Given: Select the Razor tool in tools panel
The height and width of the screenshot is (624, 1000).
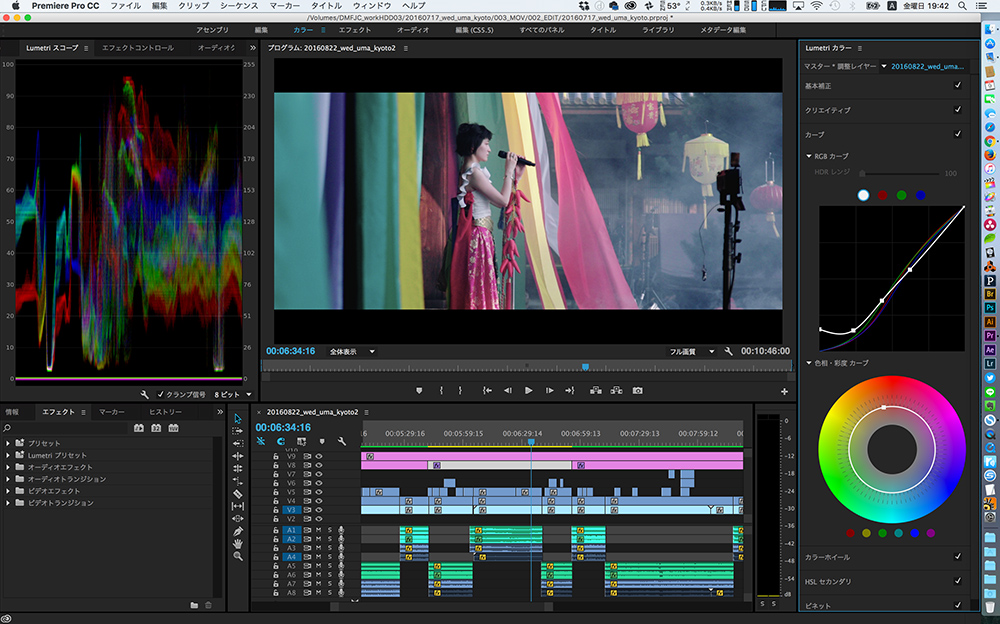Looking at the screenshot, I should point(238,493).
